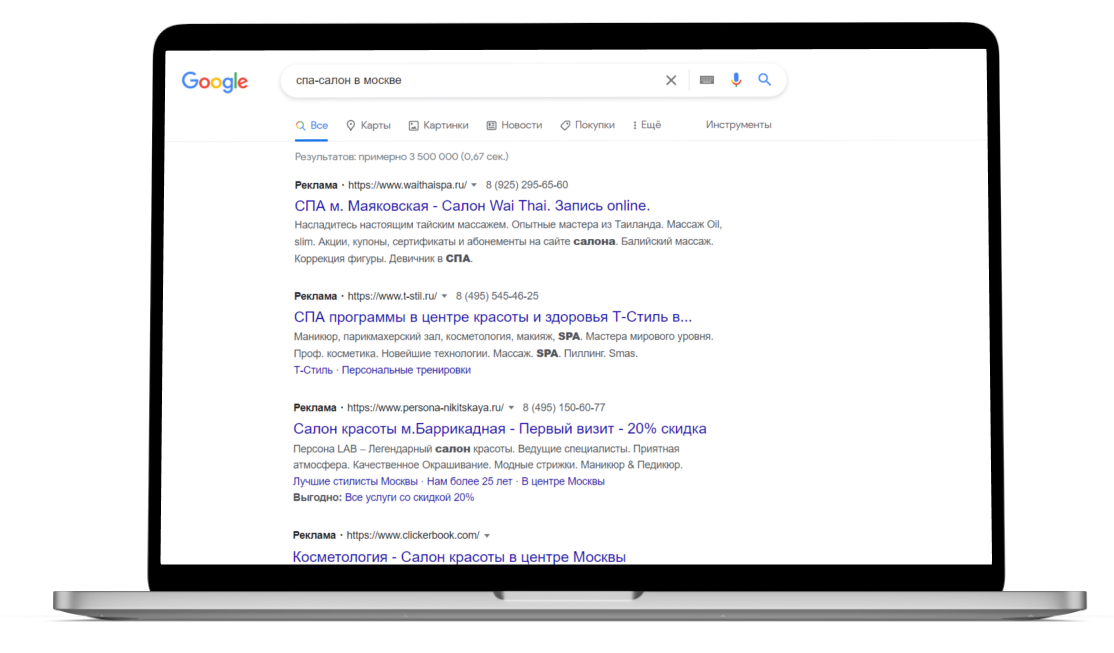Open Инструменты search tools
Viewport: 1114px width, 653px height.
coord(738,124)
